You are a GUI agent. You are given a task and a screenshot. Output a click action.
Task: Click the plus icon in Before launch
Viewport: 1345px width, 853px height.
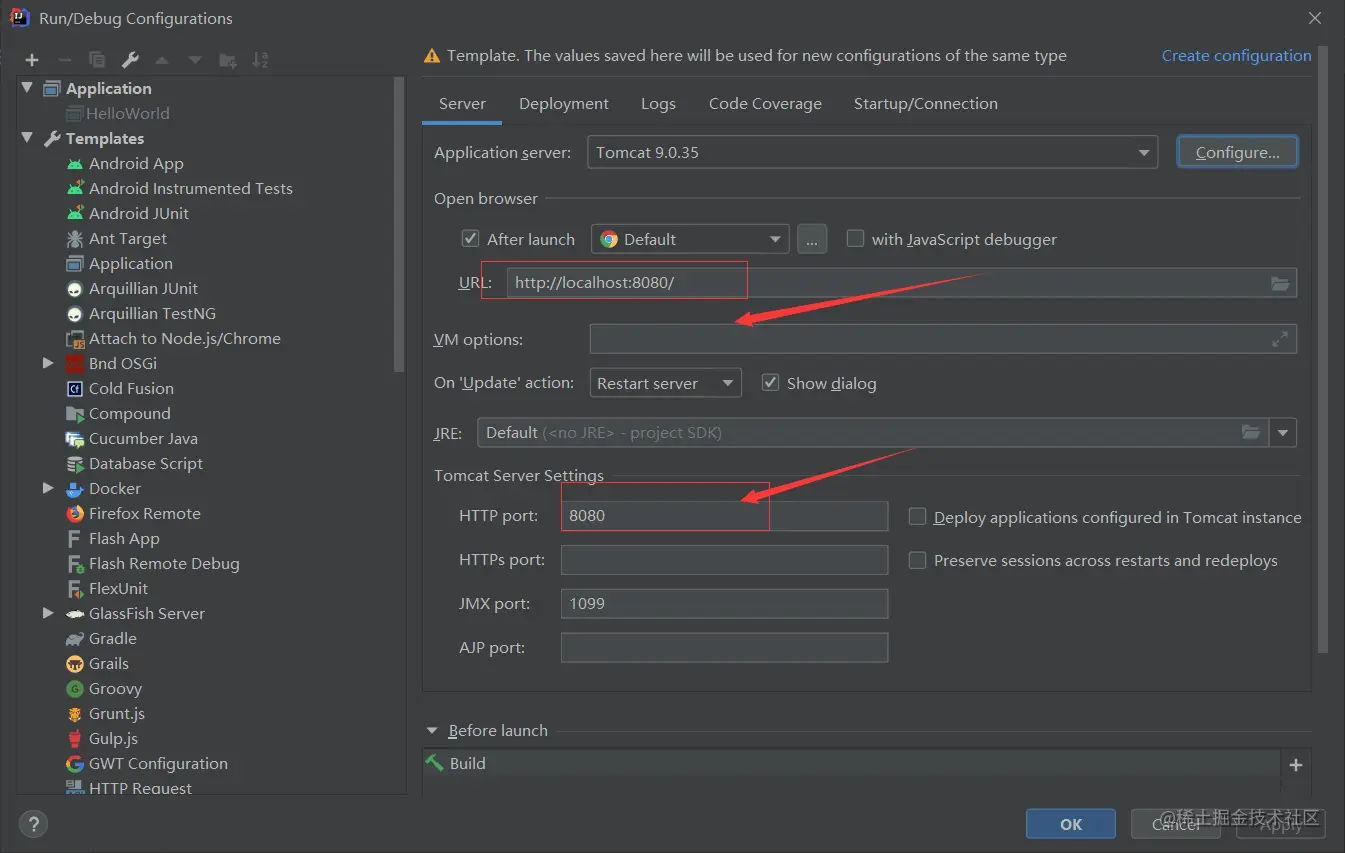click(x=1296, y=764)
